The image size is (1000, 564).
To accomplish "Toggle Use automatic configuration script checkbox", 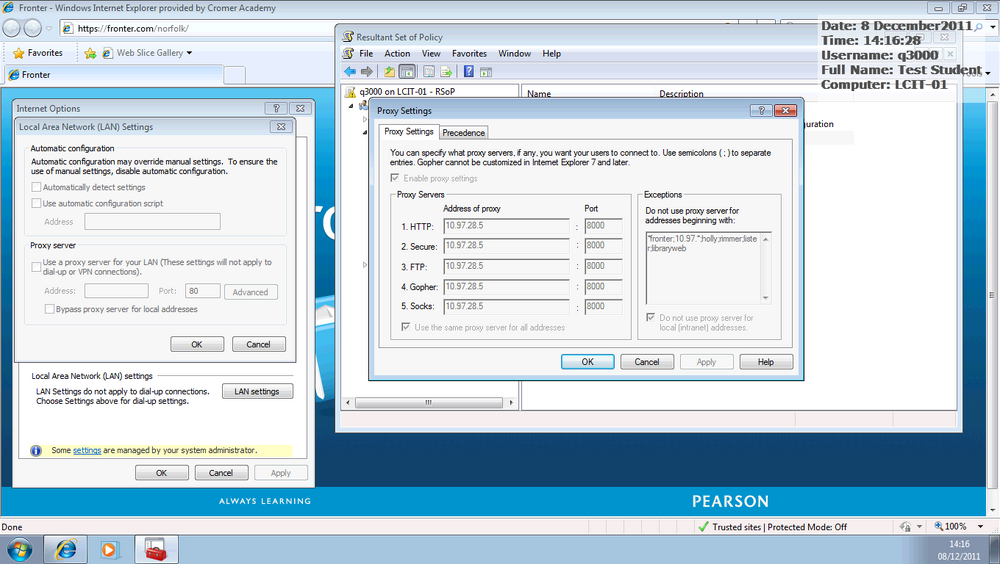I will 36,203.
